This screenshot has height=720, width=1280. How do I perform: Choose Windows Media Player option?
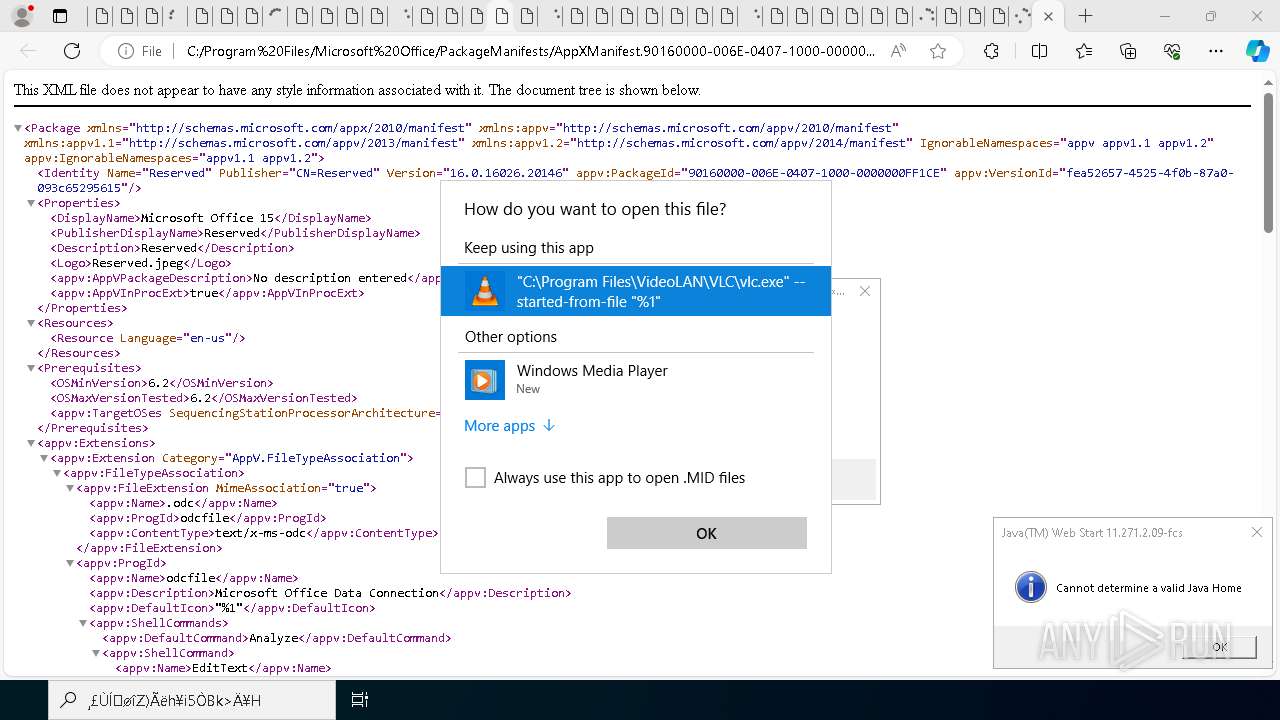[x=636, y=379]
